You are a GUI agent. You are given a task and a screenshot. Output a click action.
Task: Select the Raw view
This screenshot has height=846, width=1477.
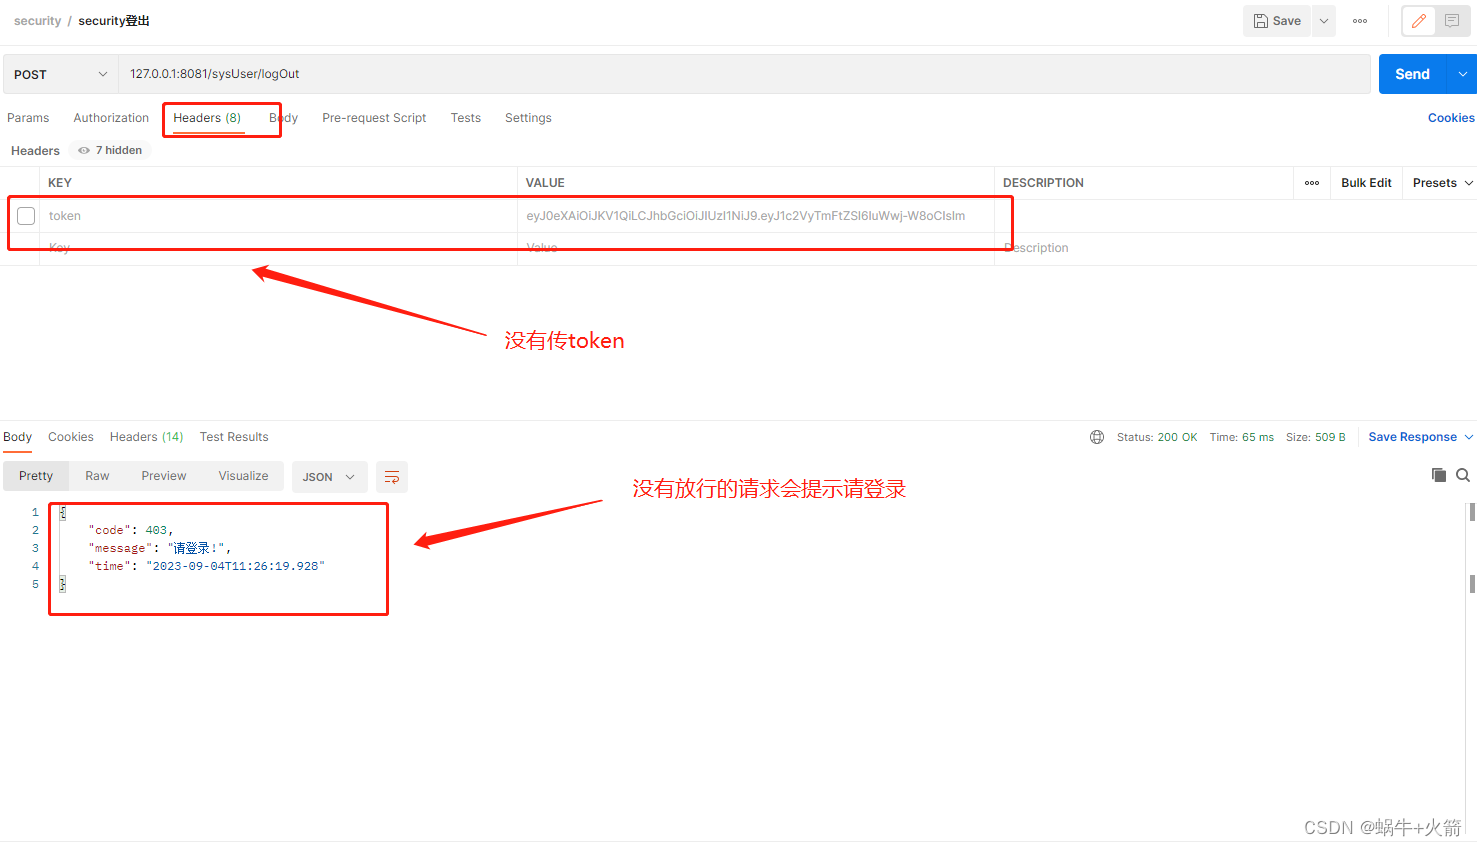coord(97,476)
